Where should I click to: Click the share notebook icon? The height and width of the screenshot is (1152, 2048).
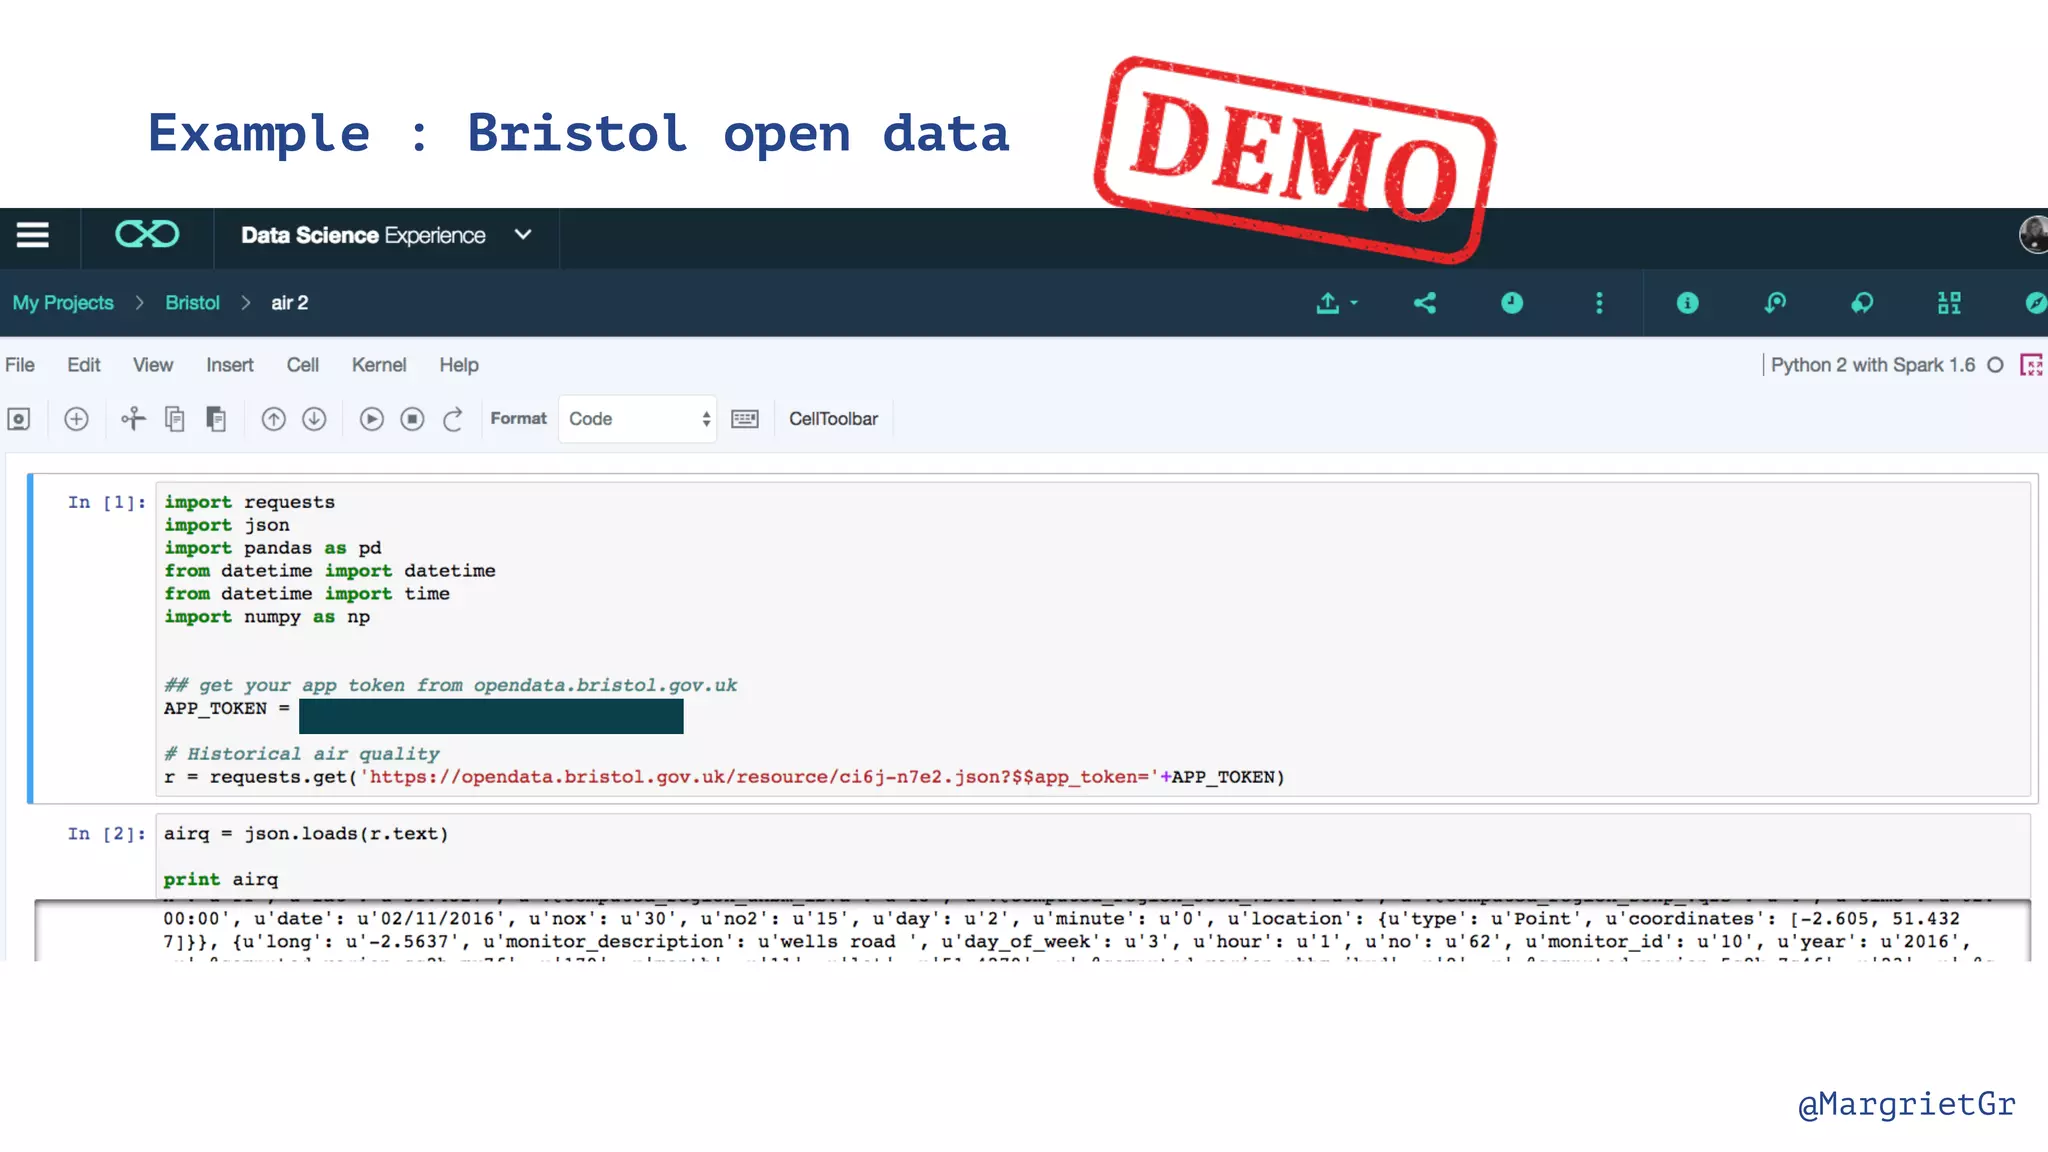[x=1425, y=303]
